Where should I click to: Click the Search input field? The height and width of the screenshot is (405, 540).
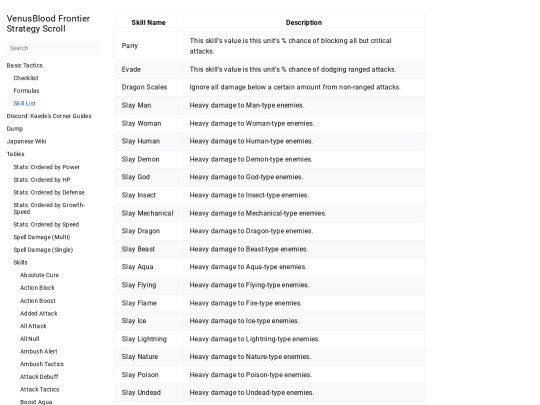pos(54,48)
